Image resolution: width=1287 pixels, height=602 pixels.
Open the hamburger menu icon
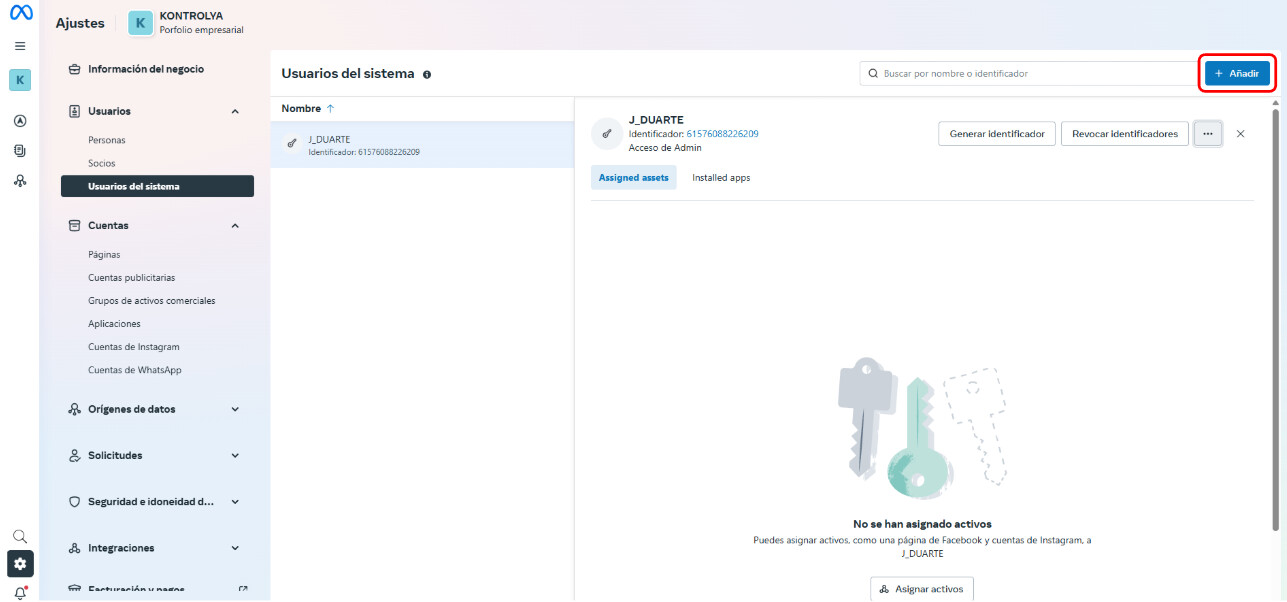pyautogui.click(x=20, y=46)
